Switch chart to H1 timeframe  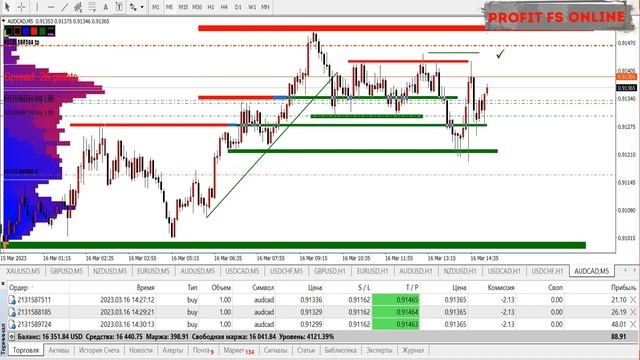tap(211, 7)
